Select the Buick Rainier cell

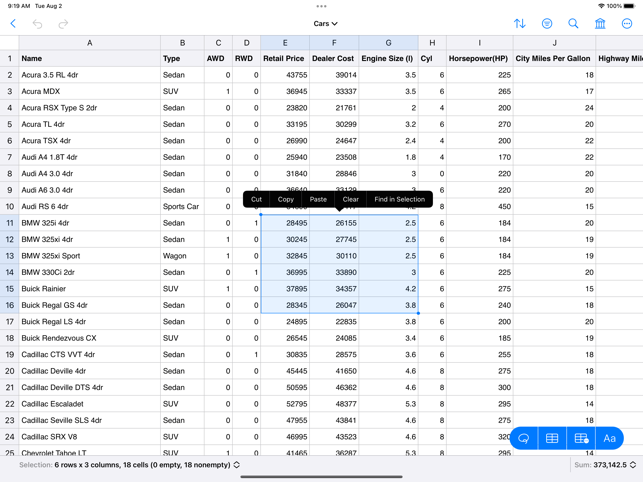coord(89,288)
